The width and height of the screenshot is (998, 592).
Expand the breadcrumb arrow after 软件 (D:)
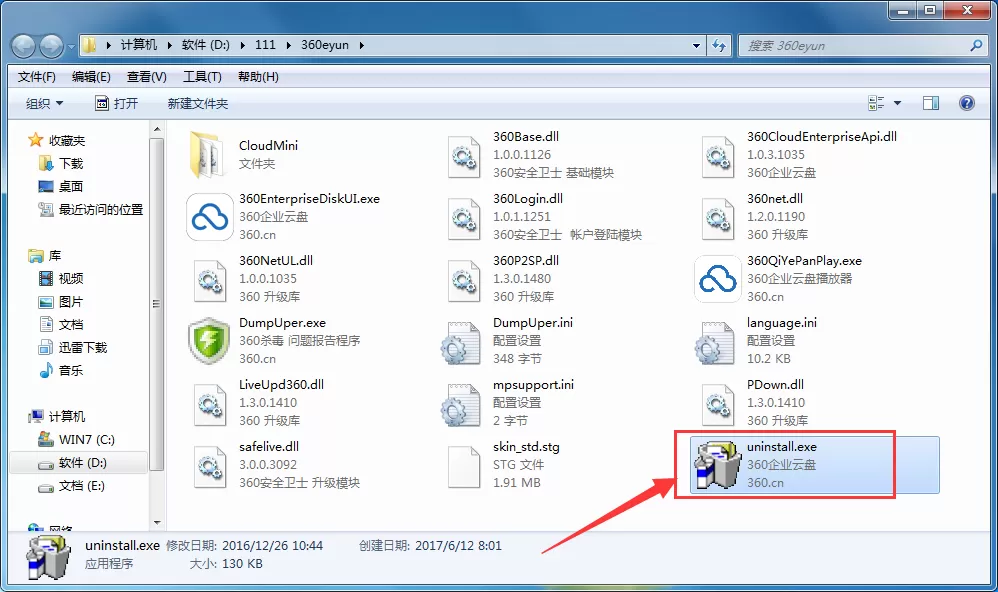pyautogui.click(x=242, y=45)
